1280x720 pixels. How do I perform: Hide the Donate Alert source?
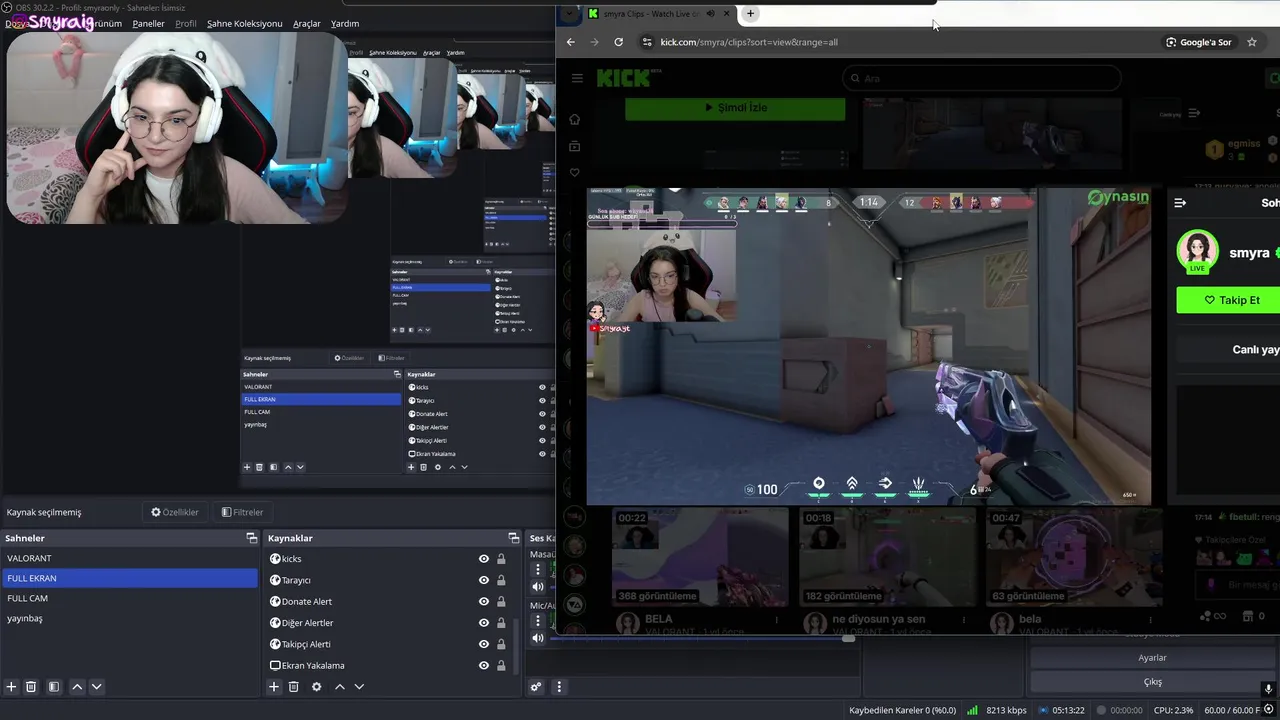click(484, 602)
